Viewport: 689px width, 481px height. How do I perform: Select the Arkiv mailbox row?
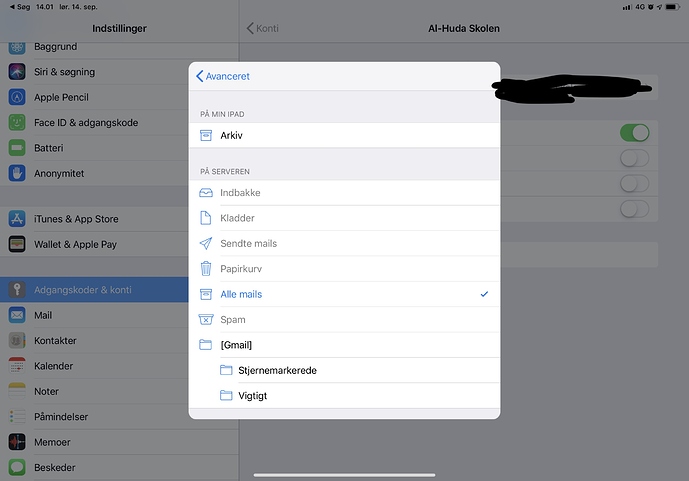[344, 135]
